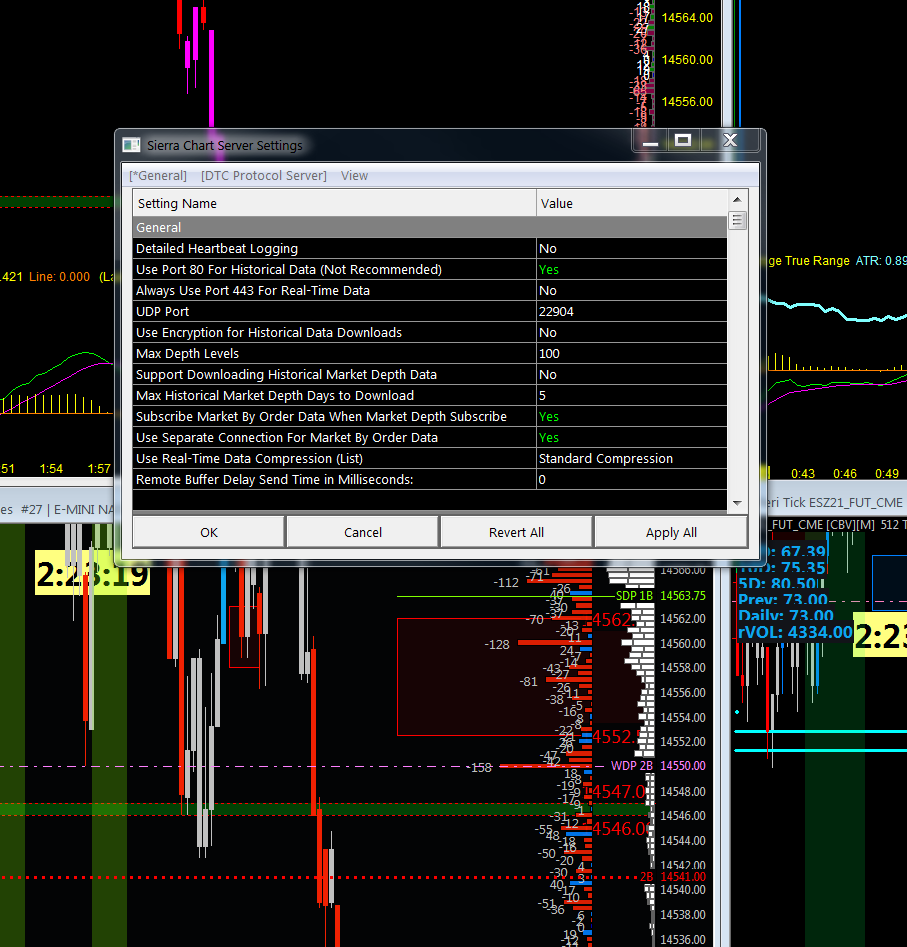Image resolution: width=907 pixels, height=947 pixels.
Task: Toggle Detailed Heartbeat Logging value No
Action: [x=631, y=248]
